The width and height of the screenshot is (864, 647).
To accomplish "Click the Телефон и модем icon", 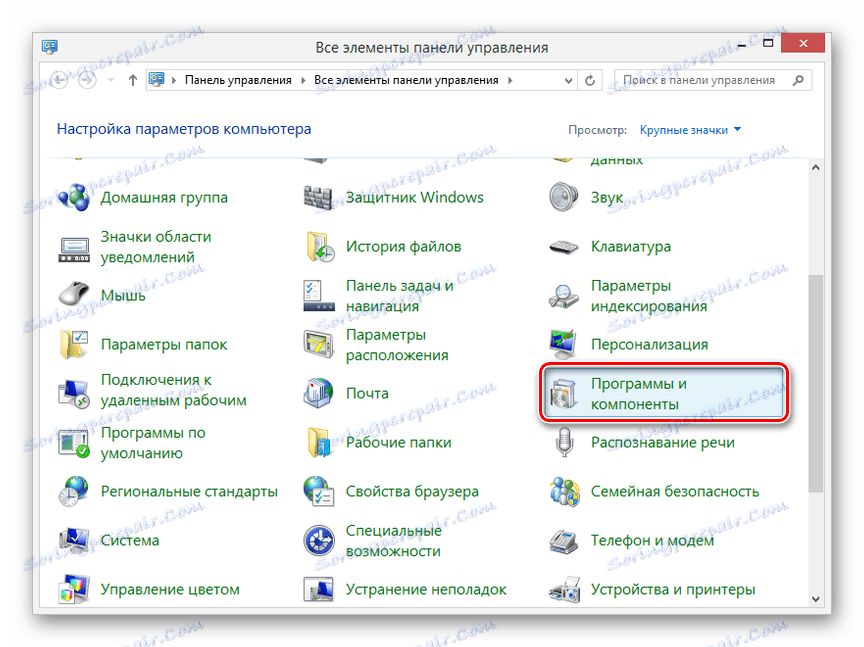I will click(x=564, y=541).
